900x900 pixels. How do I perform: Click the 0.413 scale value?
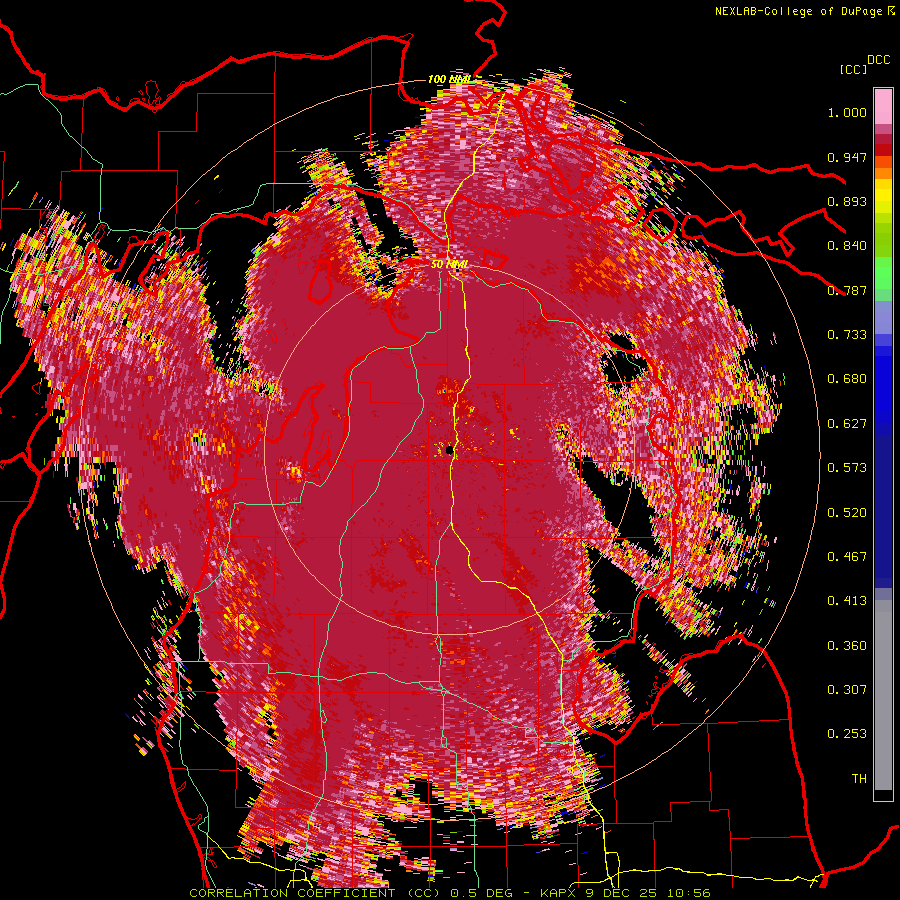point(847,601)
